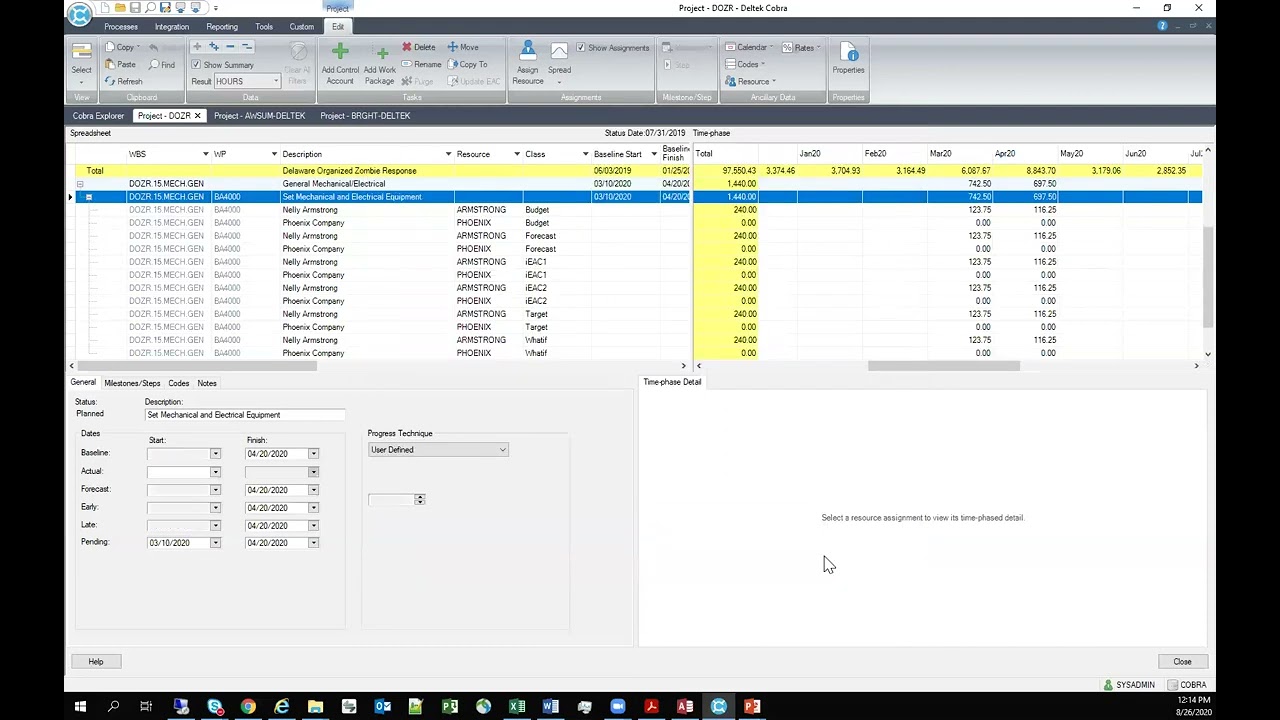Open the Integration ribbon tab
This screenshot has height=720, width=1280.
172,27
